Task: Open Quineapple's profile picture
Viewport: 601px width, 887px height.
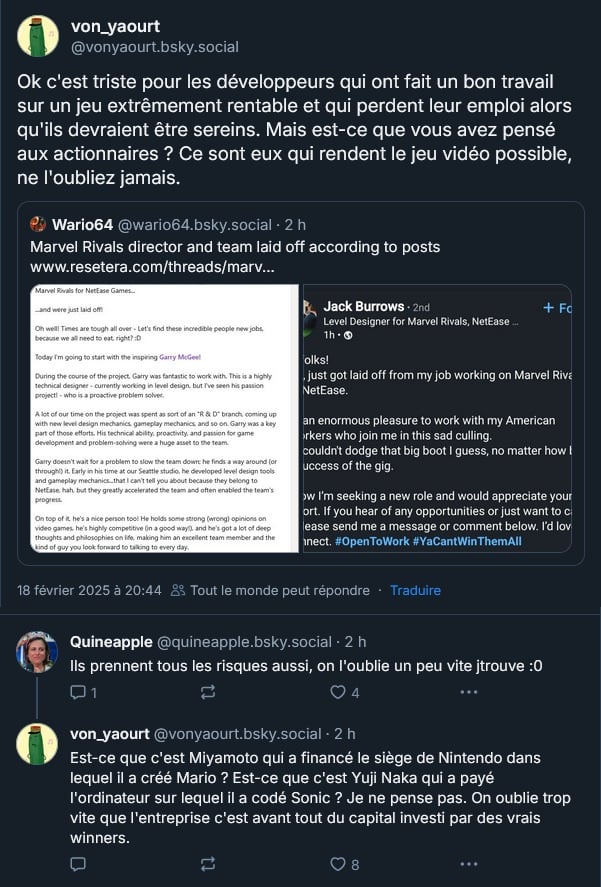Action: [x=37, y=652]
